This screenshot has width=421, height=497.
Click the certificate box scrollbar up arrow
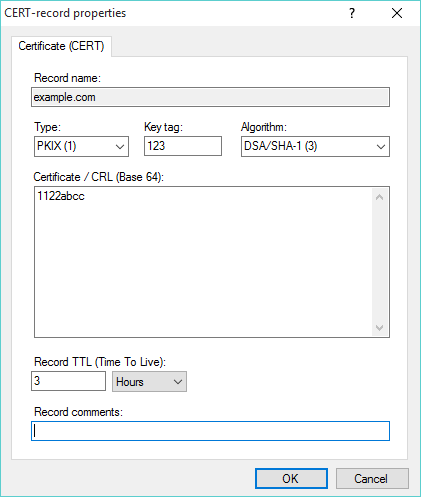tap(379, 197)
